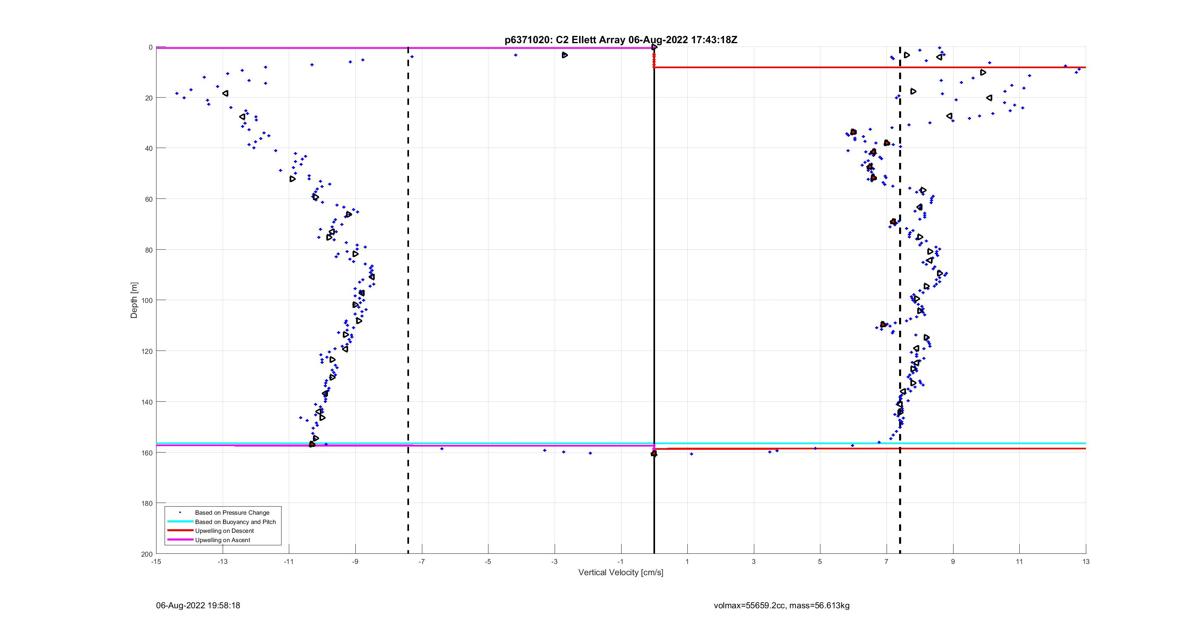The height and width of the screenshot is (622, 1200).
Task: Click the x-axis tick label '-11'
Action: coord(289,562)
